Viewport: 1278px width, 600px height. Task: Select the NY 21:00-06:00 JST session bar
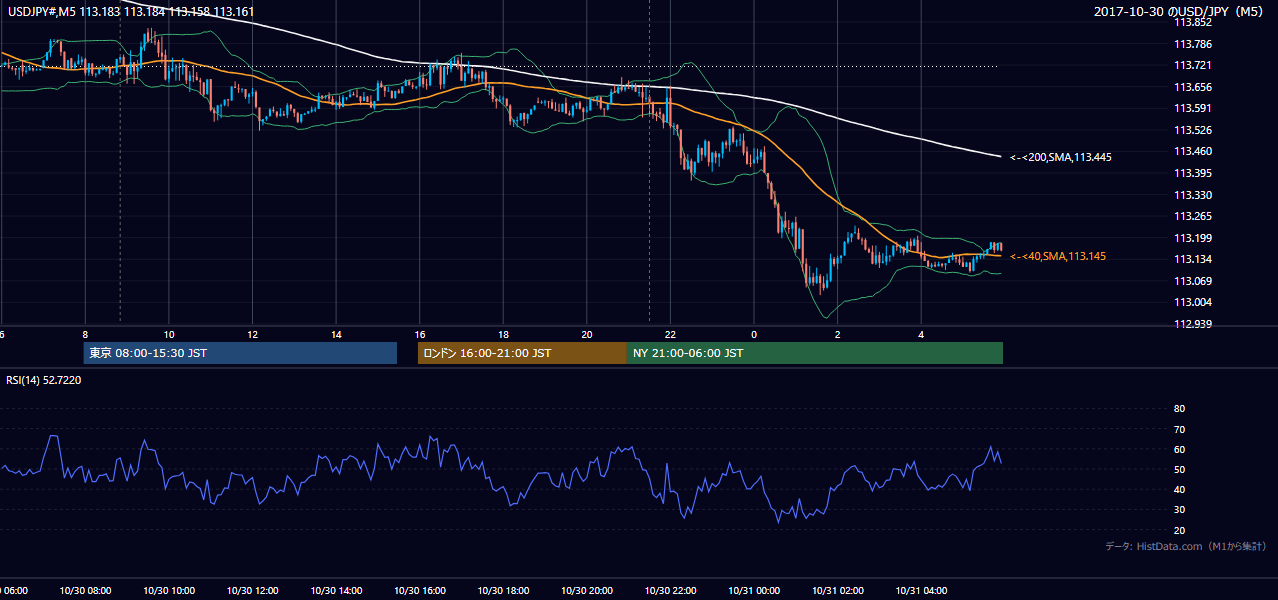pyautogui.click(x=815, y=353)
